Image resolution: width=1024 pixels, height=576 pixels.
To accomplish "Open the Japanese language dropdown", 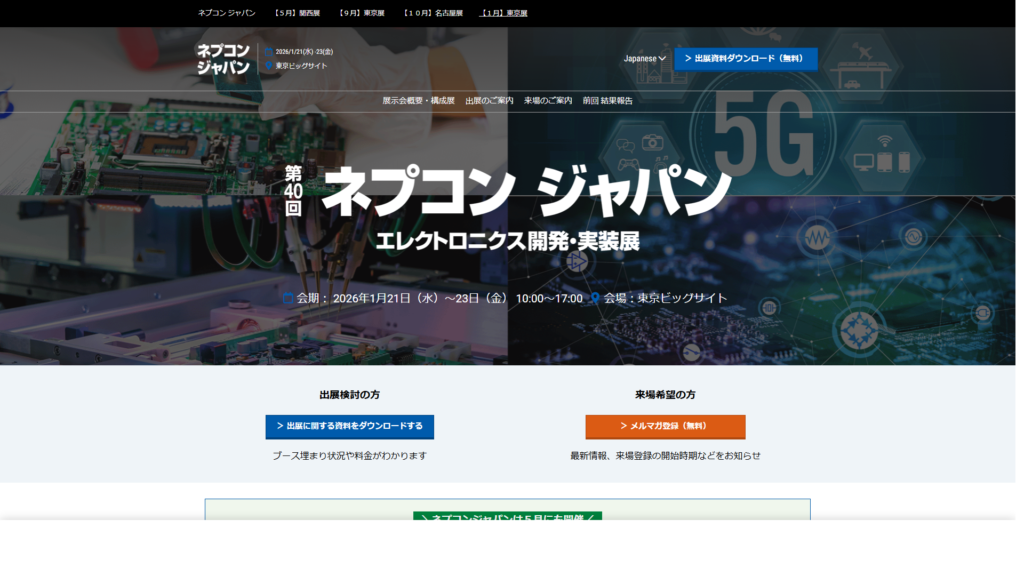I will pyautogui.click(x=645, y=58).
